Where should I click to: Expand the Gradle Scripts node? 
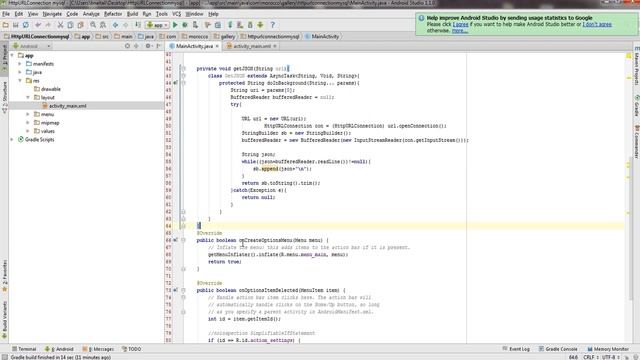[12, 140]
